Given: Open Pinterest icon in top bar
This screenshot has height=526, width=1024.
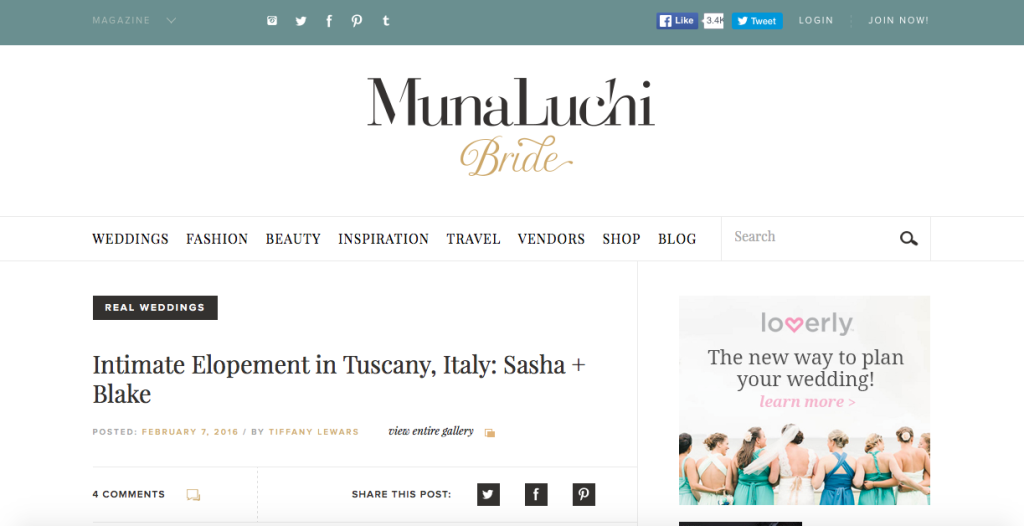Looking at the screenshot, I should pos(357,21).
